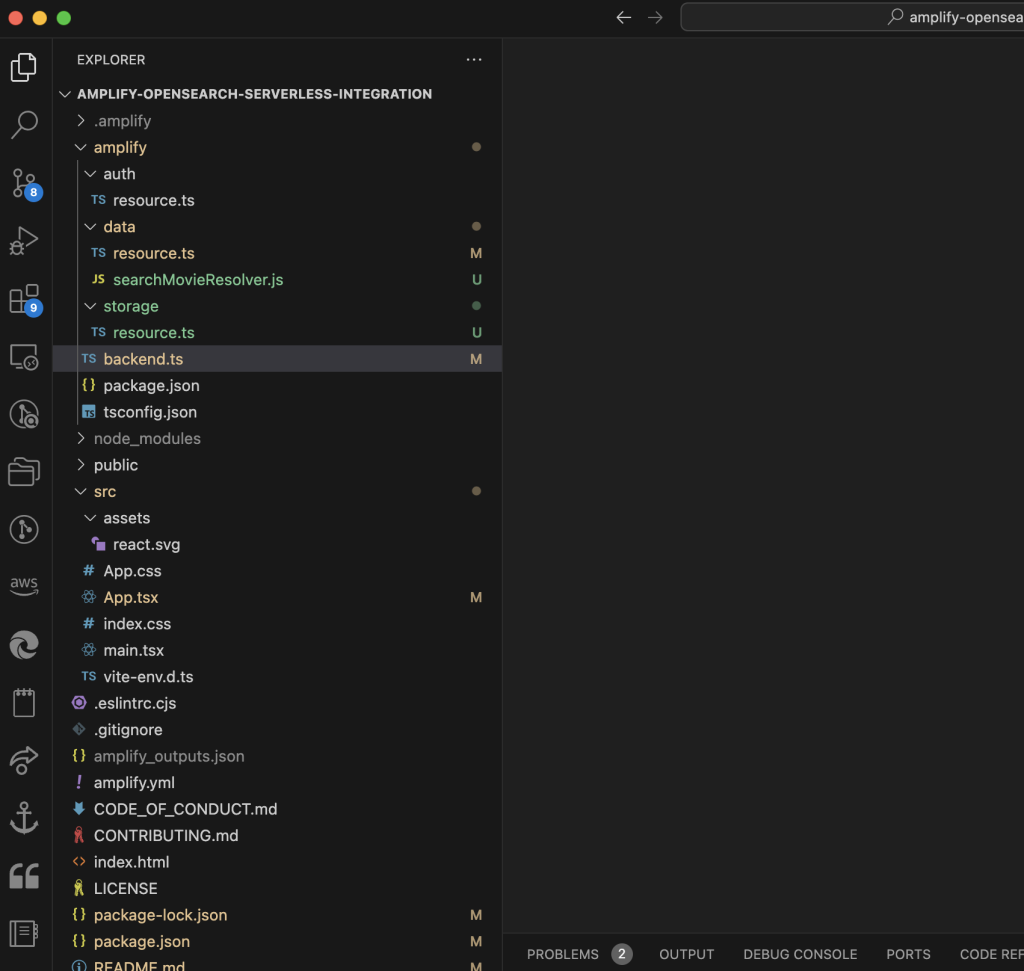Open the DEBUG CONSOLE tab

pos(800,954)
